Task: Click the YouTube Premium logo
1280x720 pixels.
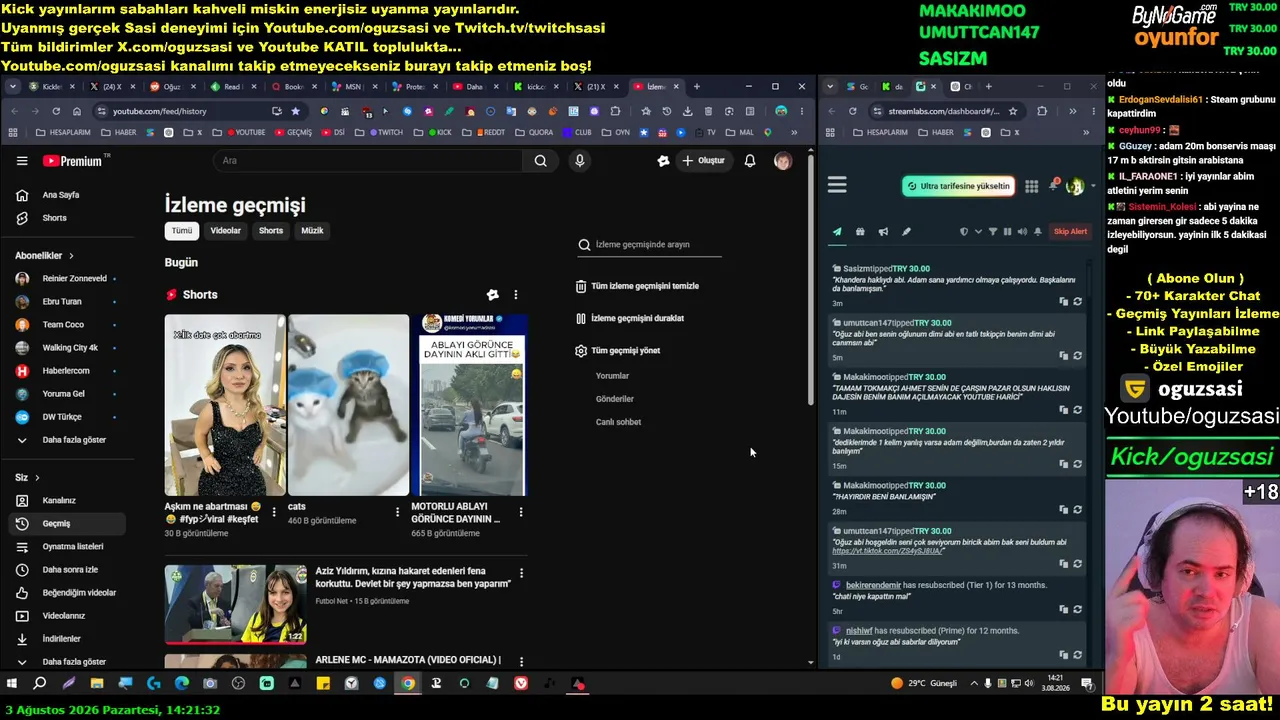Action: (73, 161)
